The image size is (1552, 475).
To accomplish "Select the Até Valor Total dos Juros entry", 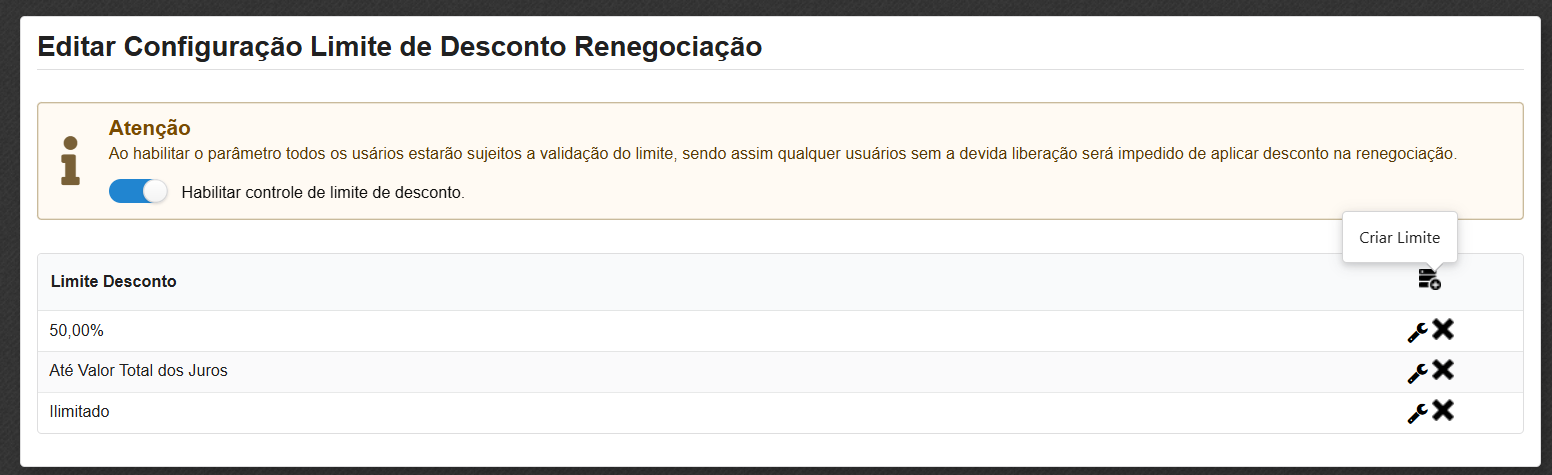I will (138, 371).
